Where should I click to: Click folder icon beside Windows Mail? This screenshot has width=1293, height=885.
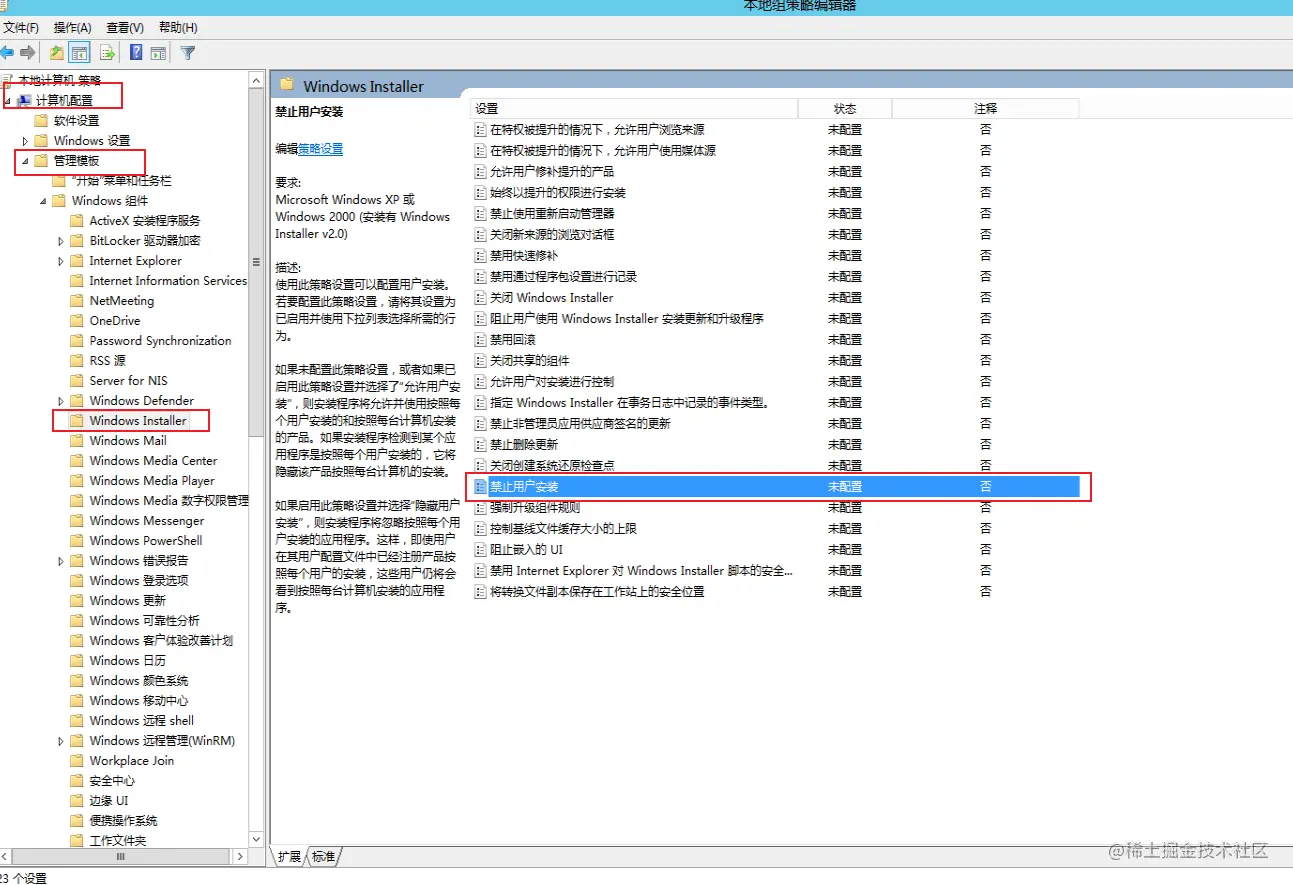click(x=77, y=440)
